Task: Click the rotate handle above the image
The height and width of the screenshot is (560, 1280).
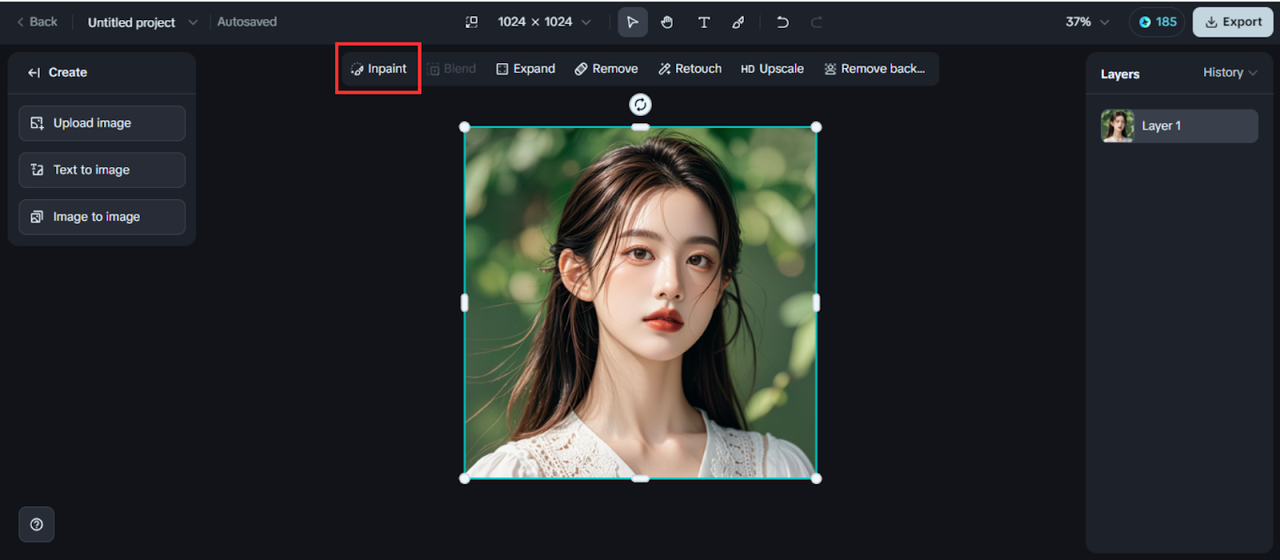Action: pos(640,104)
